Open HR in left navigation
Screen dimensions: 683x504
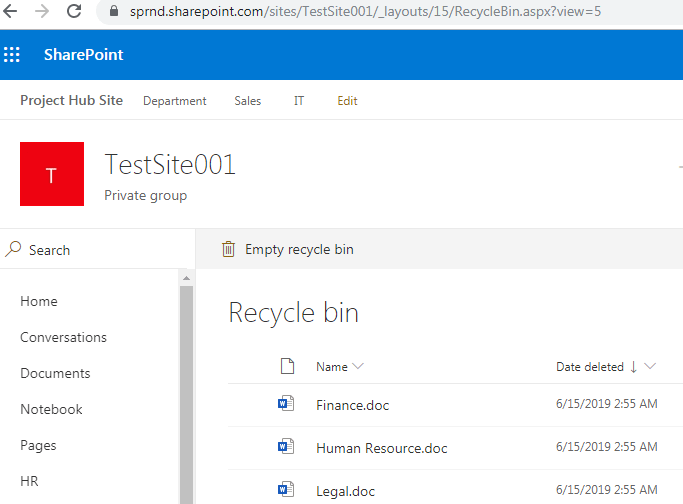pos(29,481)
